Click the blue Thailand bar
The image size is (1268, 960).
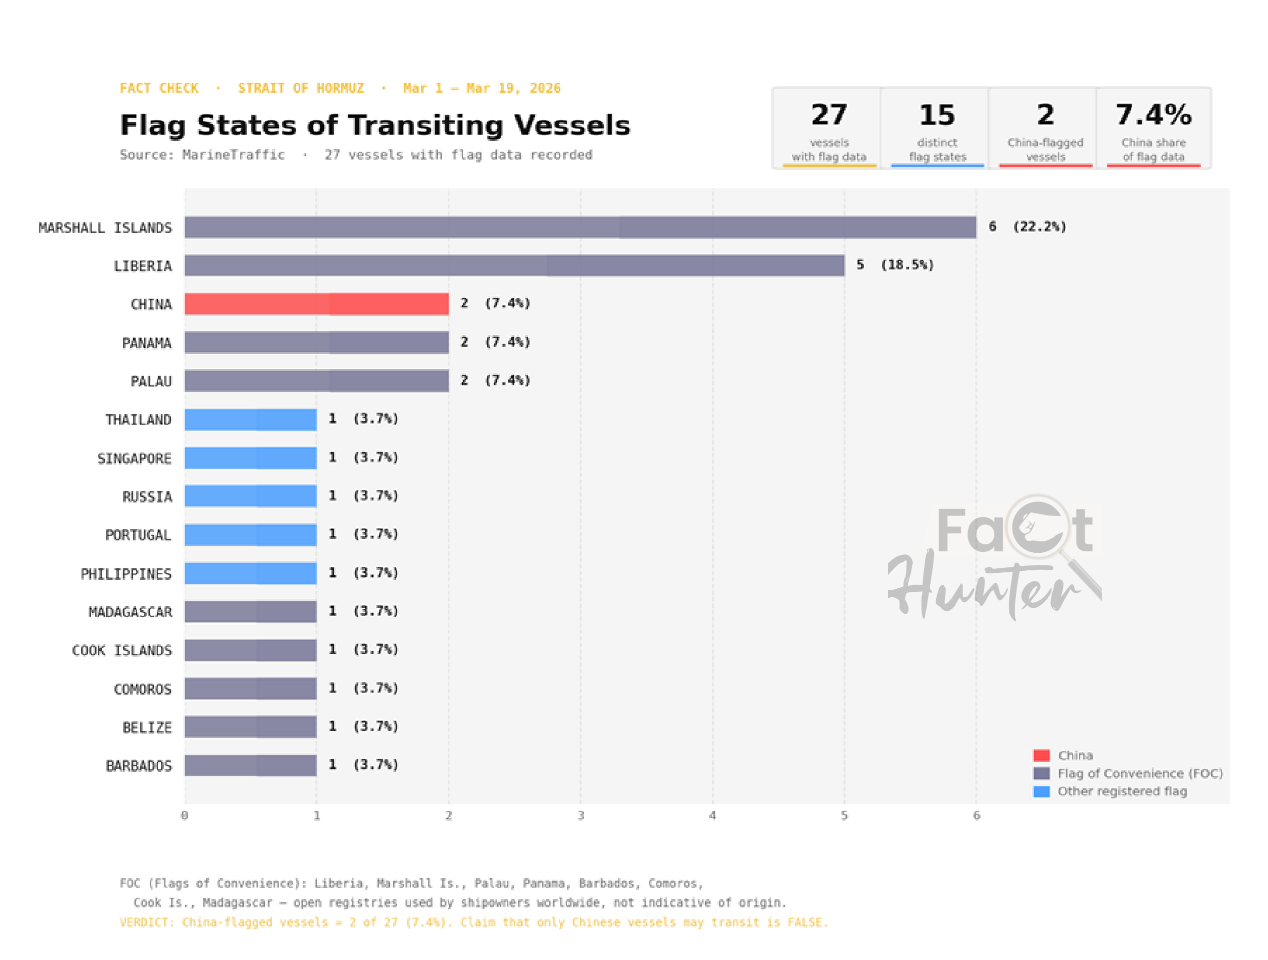click(x=250, y=420)
